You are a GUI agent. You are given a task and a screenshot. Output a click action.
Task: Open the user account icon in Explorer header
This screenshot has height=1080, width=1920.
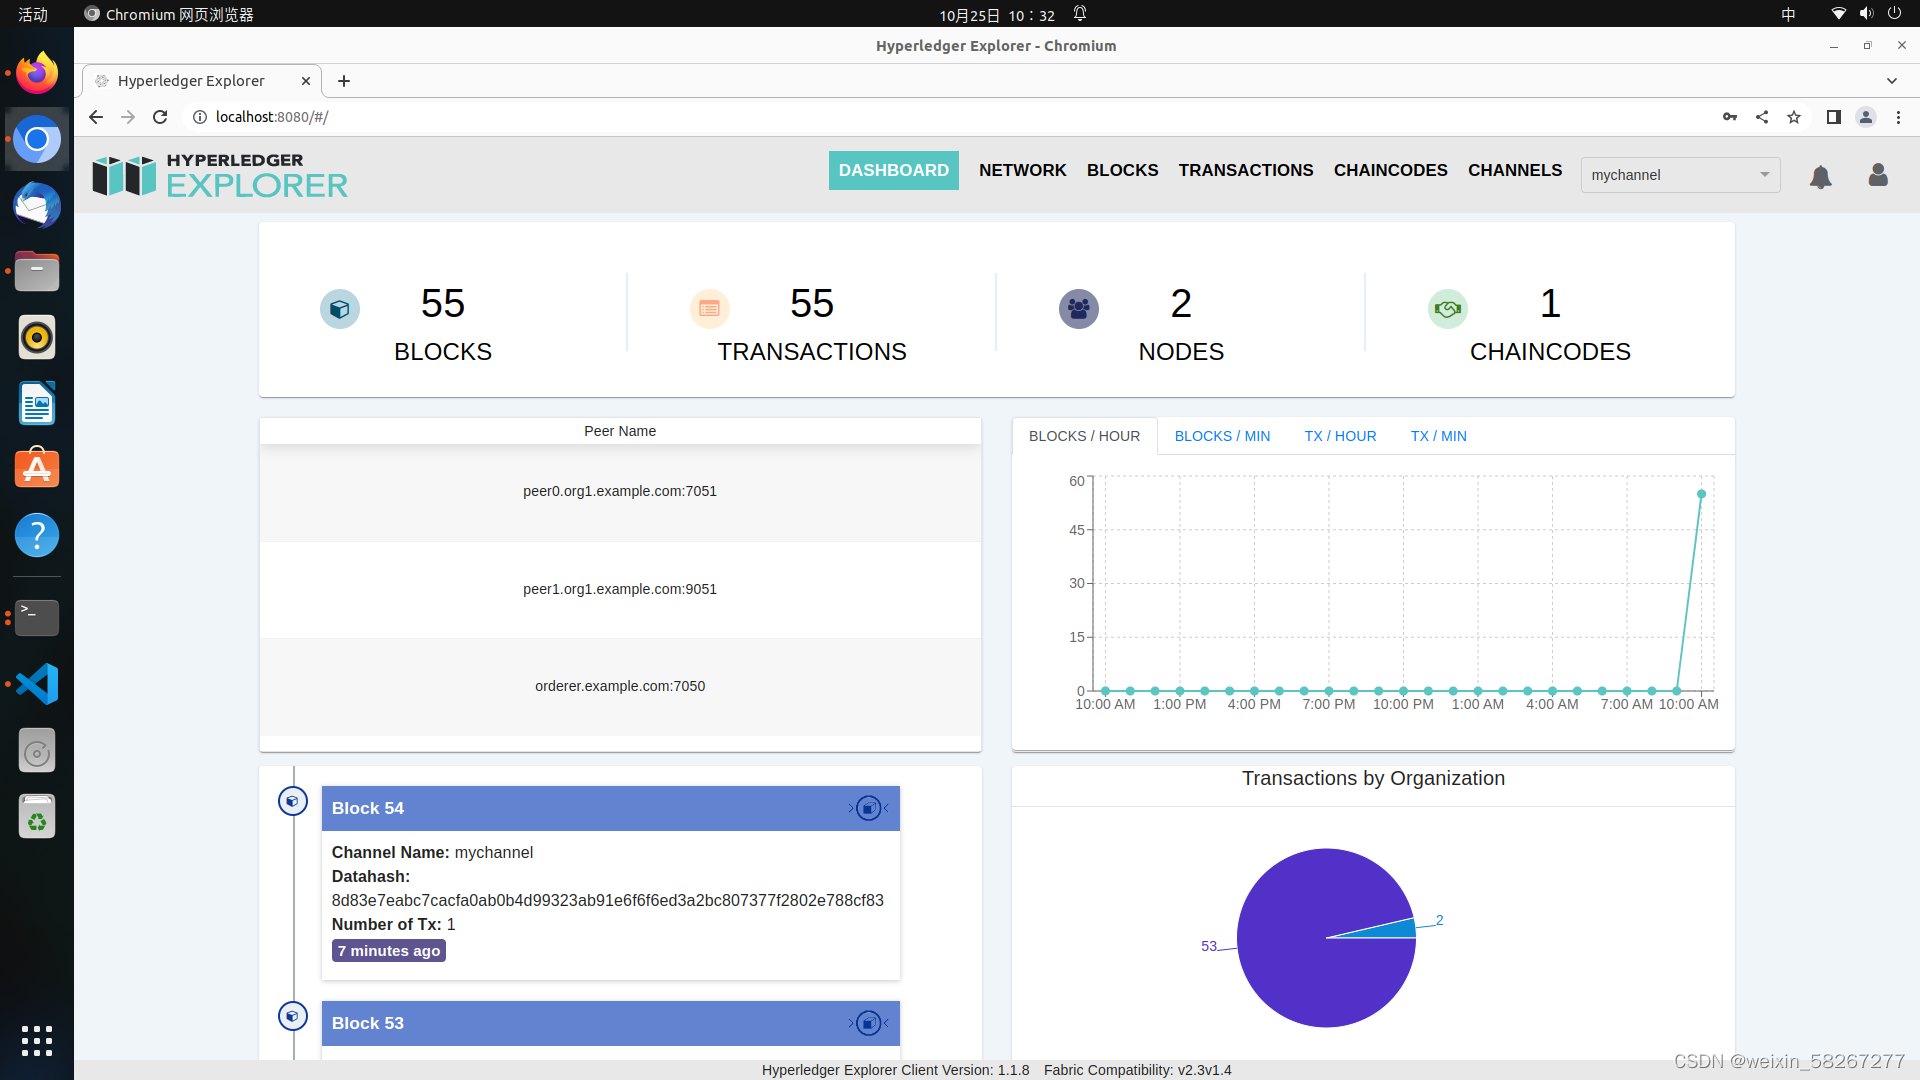(1878, 175)
